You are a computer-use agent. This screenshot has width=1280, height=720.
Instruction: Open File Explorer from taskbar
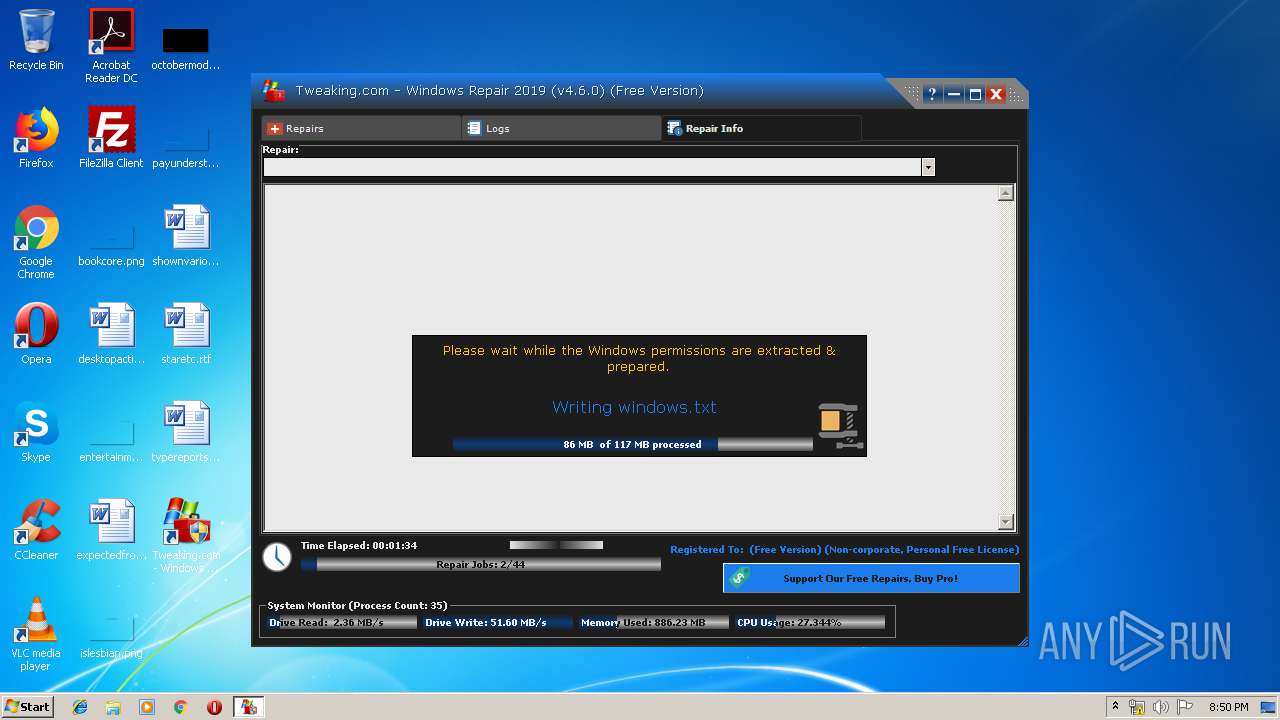coord(113,707)
